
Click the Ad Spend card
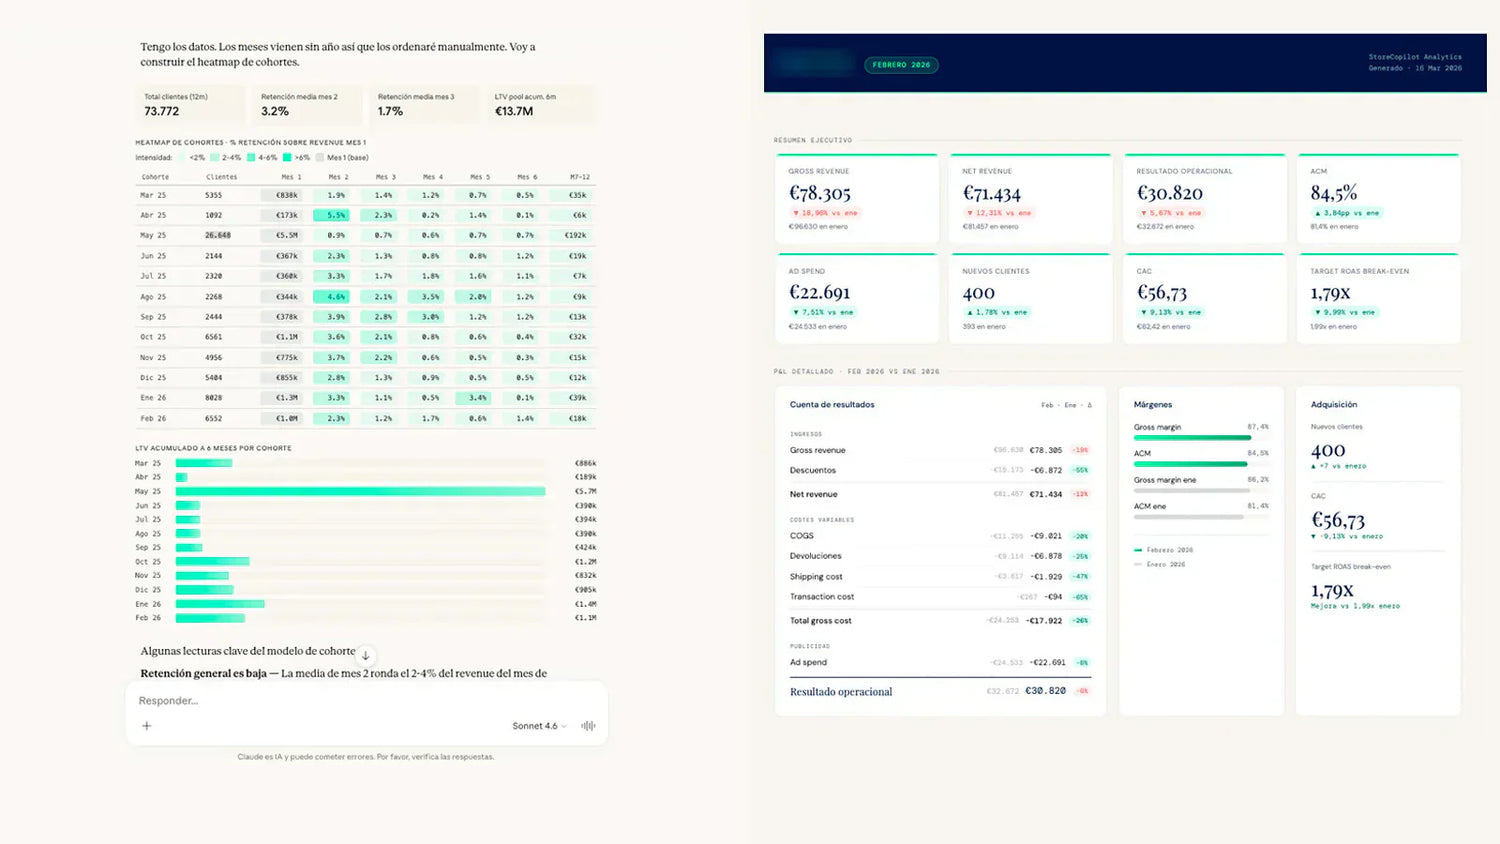[x=857, y=298]
